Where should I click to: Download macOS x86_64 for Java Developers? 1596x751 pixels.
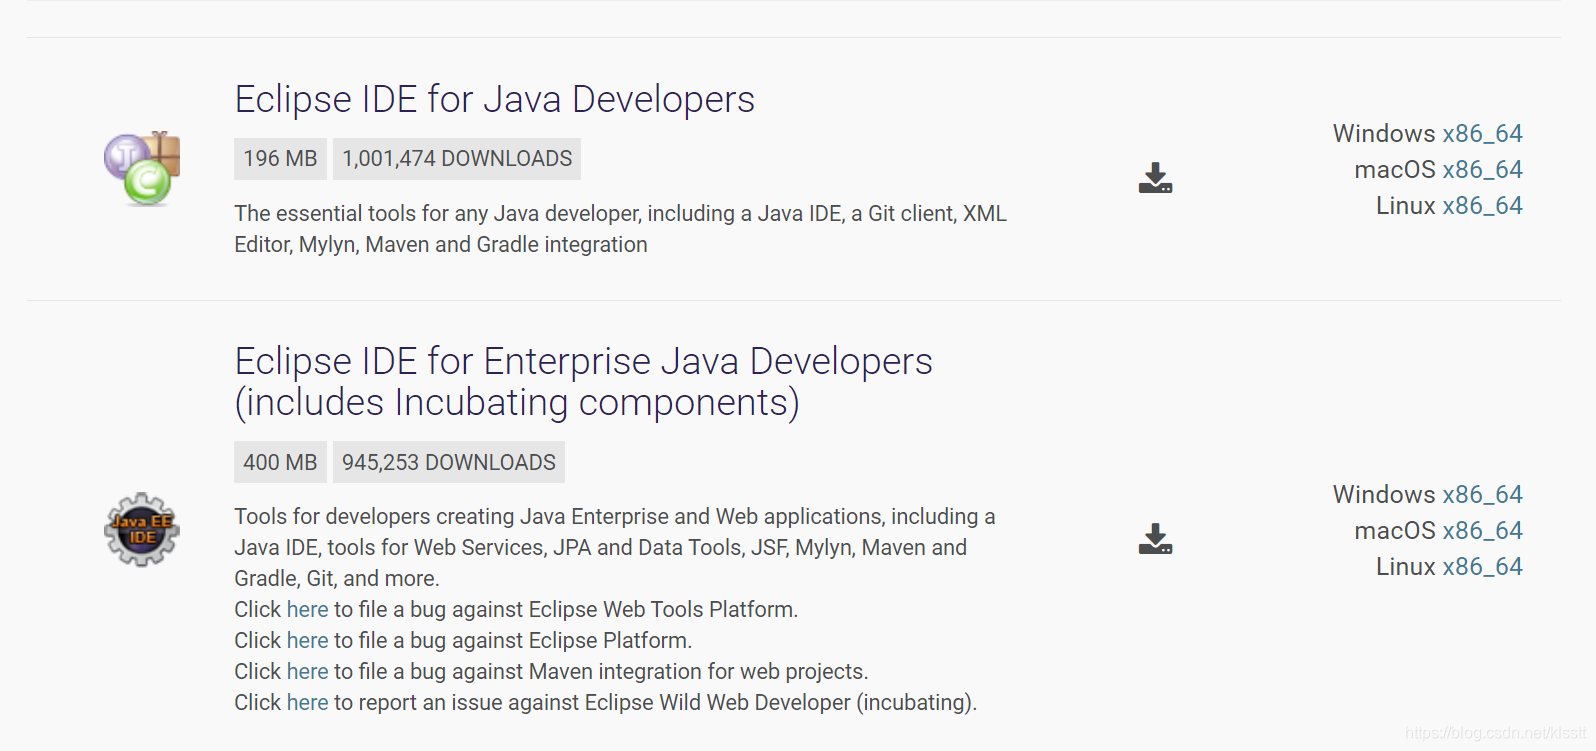click(x=1482, y=169)
